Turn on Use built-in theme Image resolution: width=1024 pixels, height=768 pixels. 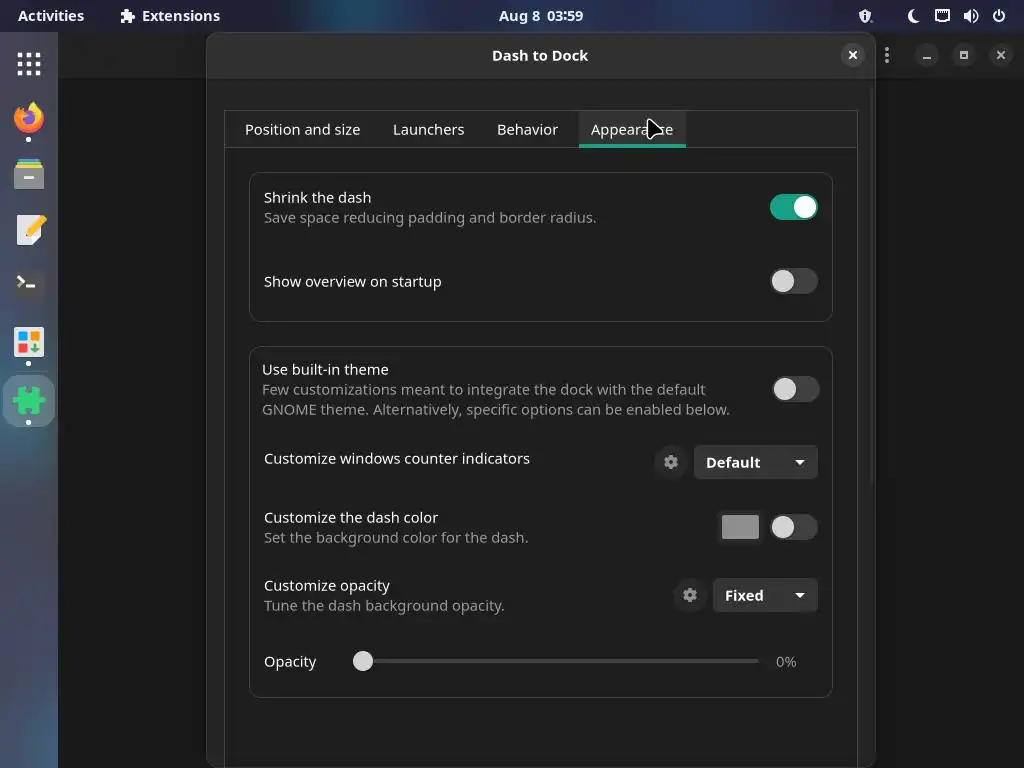(795, 389)
